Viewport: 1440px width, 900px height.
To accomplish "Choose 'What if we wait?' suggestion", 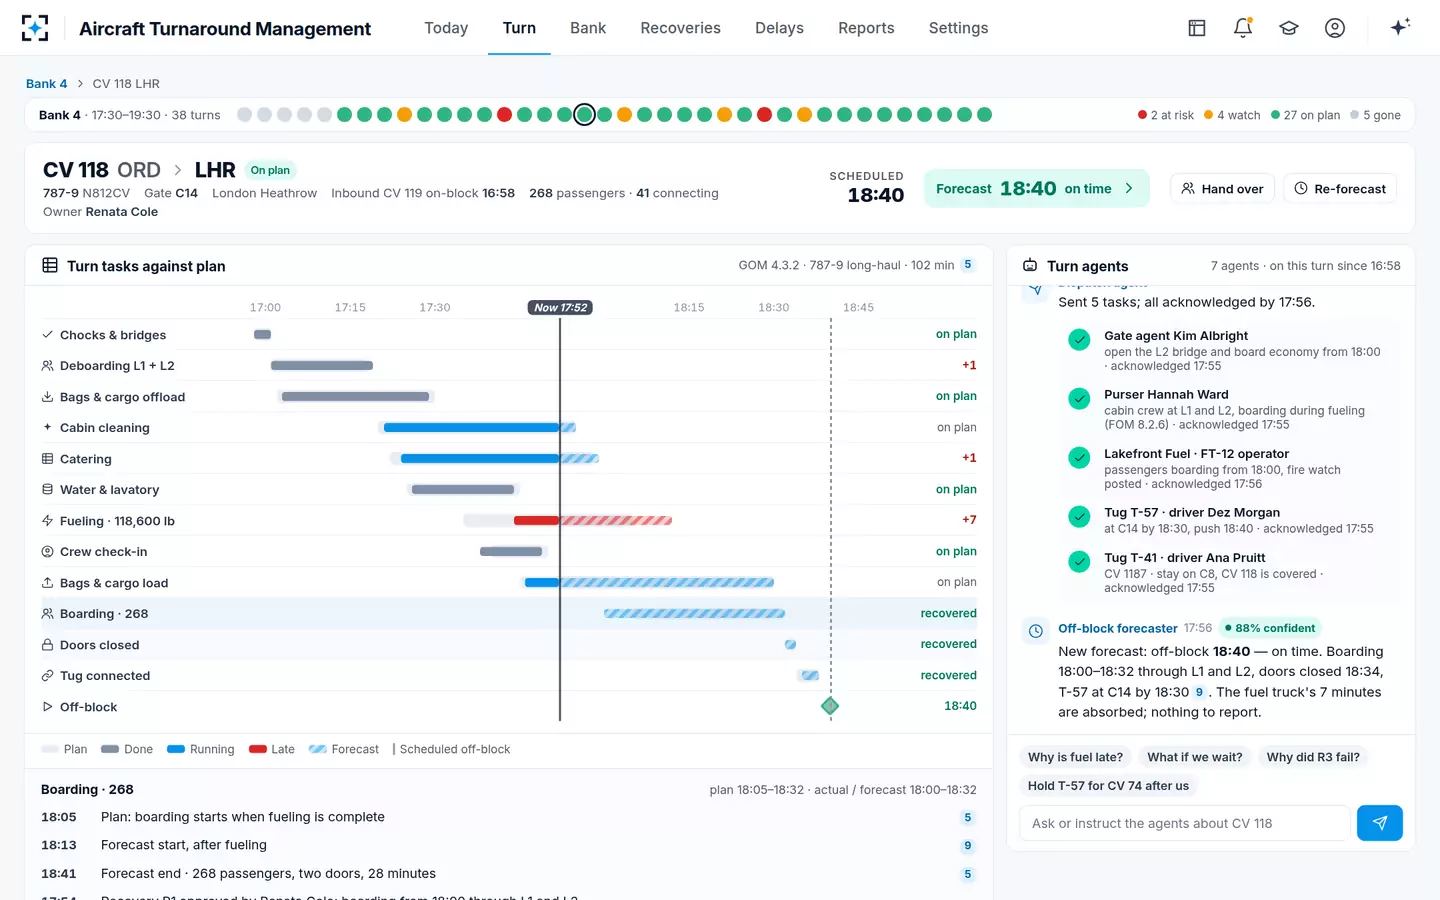I will coord(1195,757).
